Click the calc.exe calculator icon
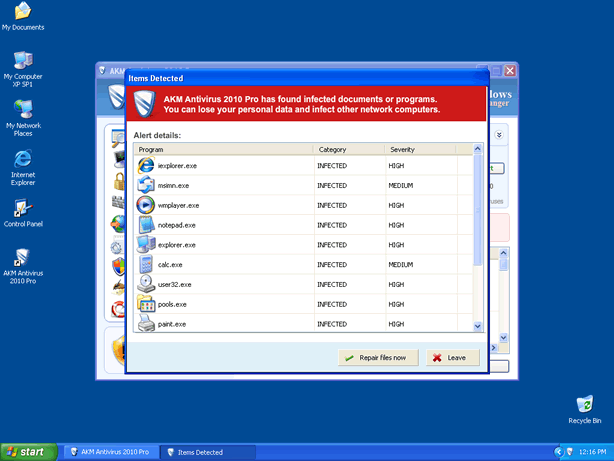Viewport: 614px width, 461px height. click(146, 265)
